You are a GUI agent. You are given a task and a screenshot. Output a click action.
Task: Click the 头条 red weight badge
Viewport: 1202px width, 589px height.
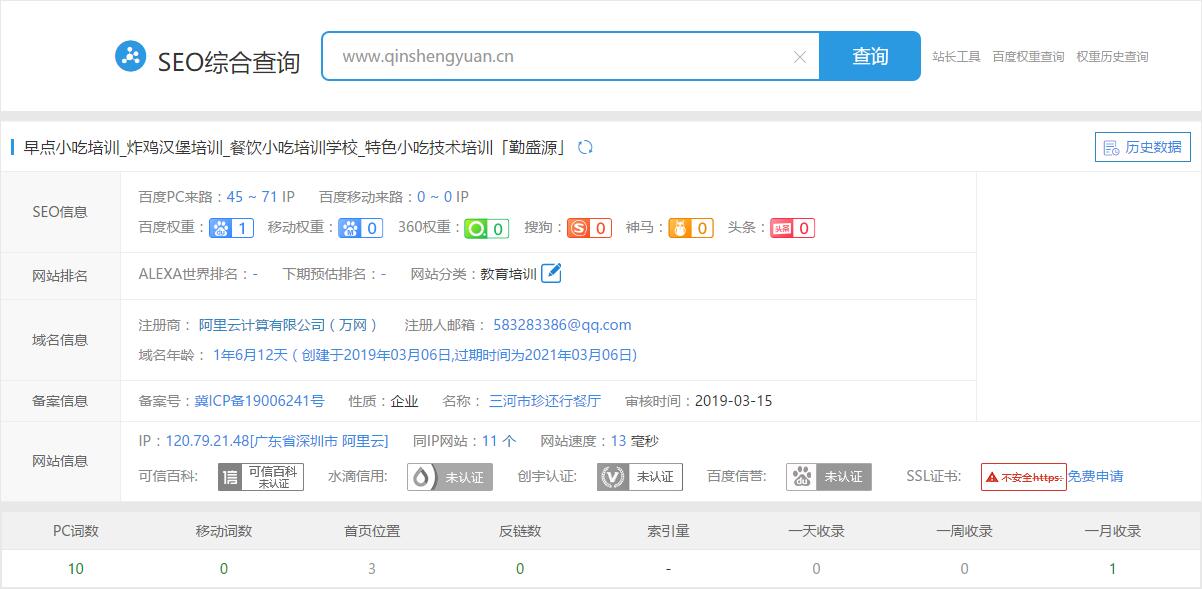tap(791, 228)
